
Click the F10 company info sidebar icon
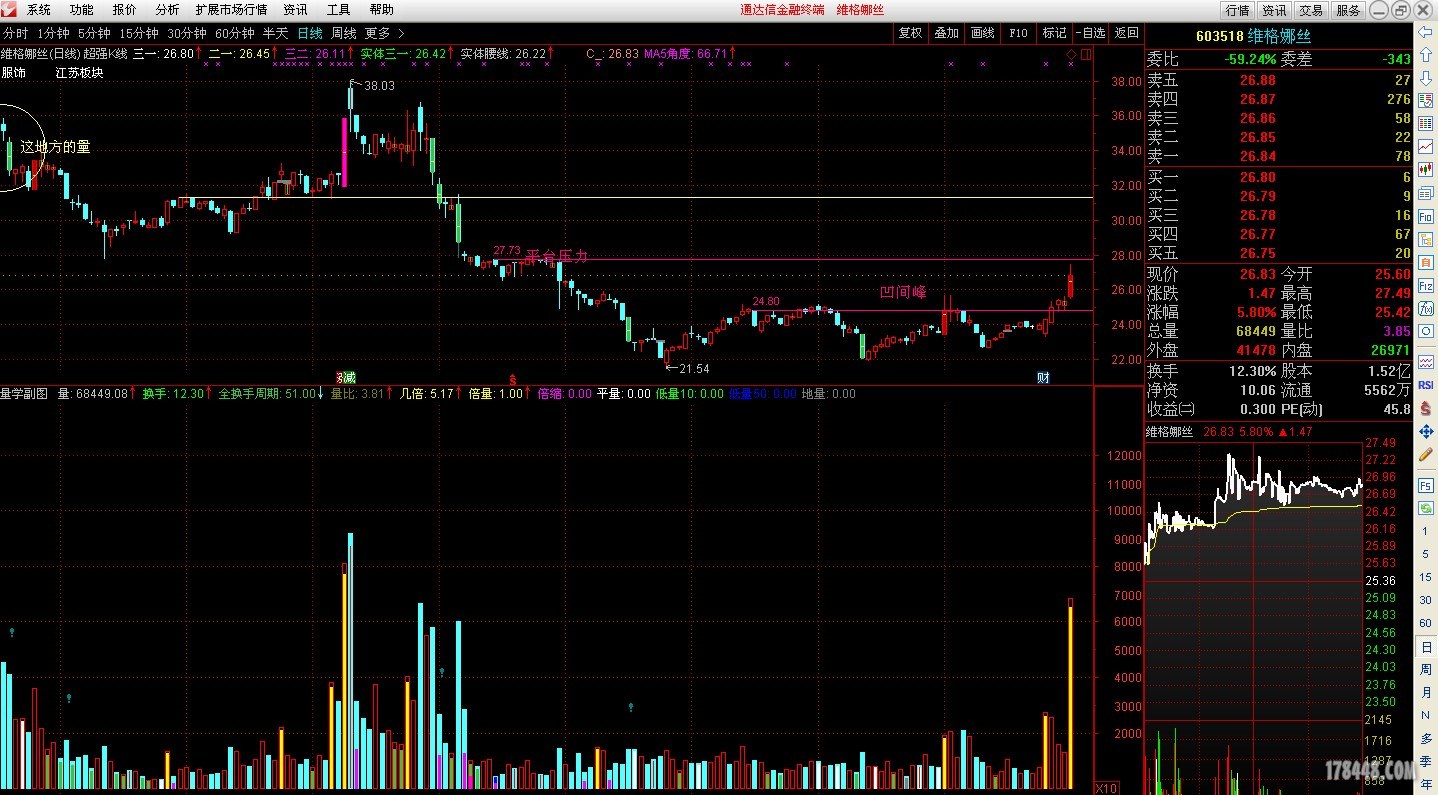[1425, 215]
